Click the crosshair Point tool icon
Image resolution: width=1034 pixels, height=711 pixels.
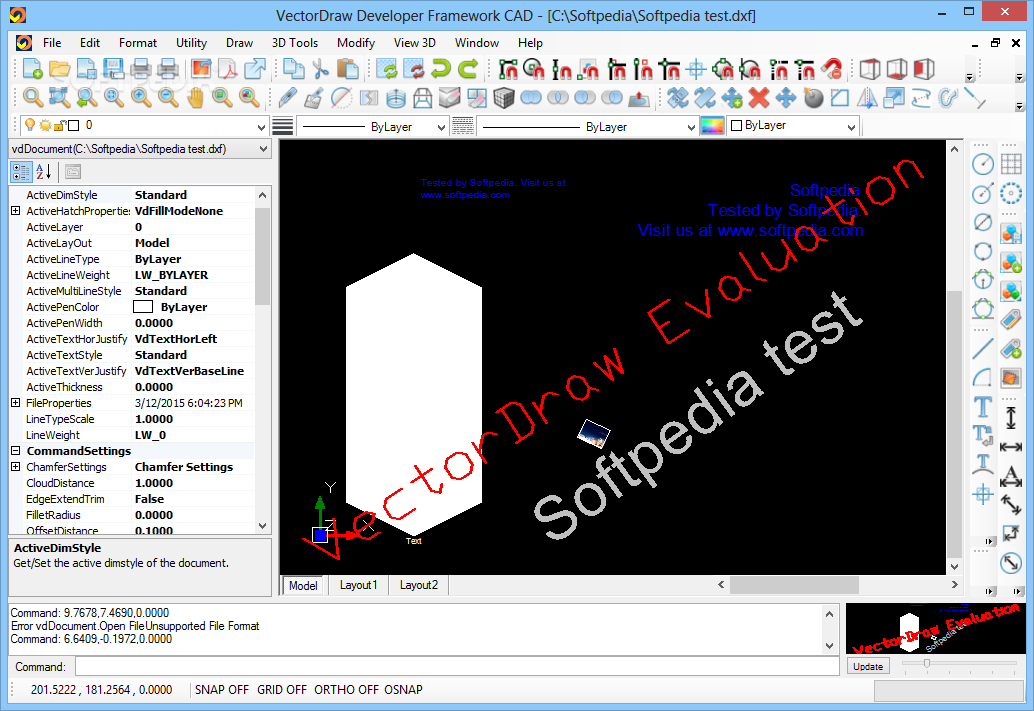click(x=983, y=493)
